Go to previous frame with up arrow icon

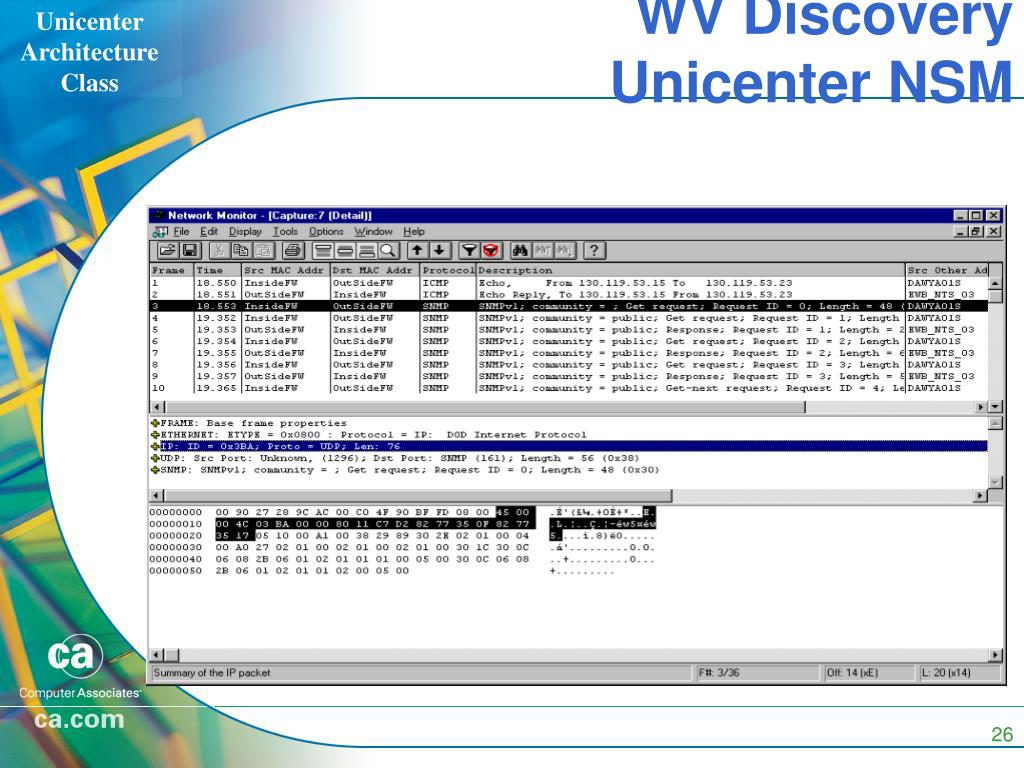tap(417, 251)
